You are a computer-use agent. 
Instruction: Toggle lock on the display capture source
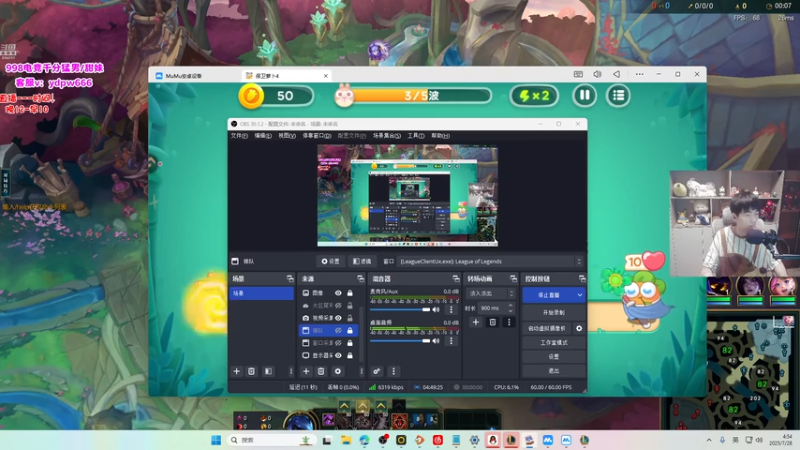tap(349, 355)
